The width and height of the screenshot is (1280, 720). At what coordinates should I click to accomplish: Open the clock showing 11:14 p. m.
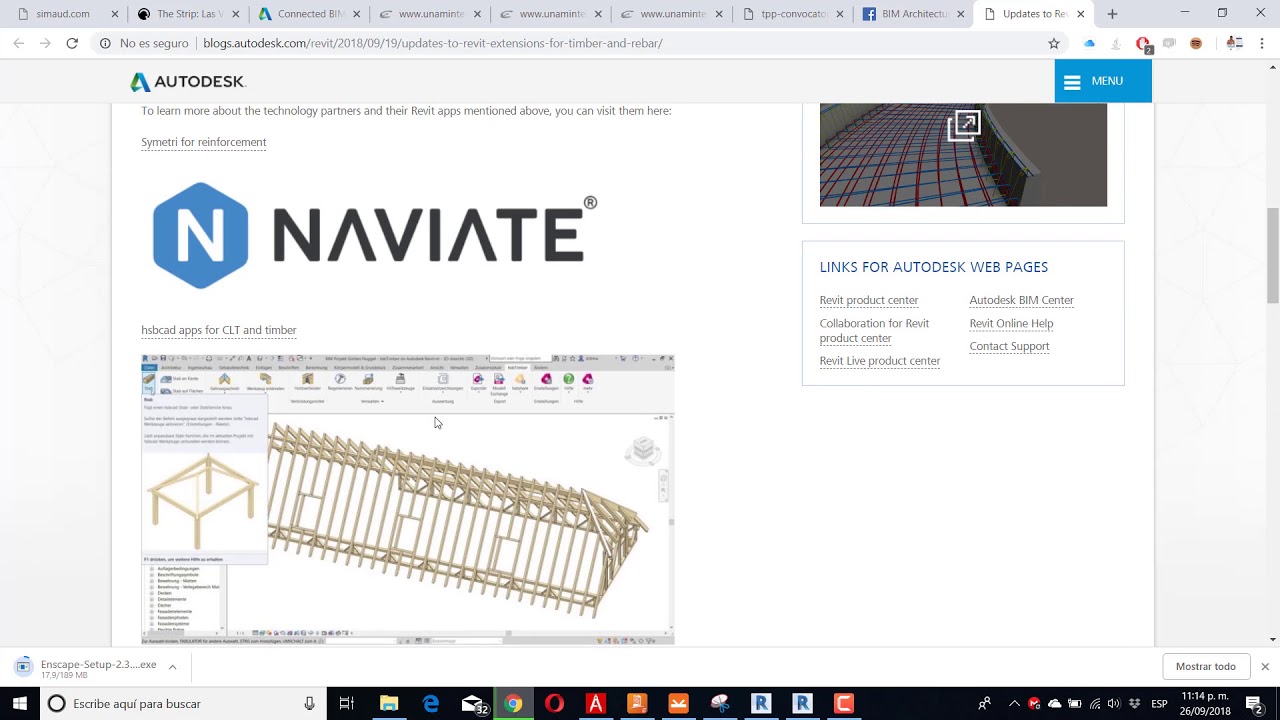pyautogui.click(x=1204, y=704)
